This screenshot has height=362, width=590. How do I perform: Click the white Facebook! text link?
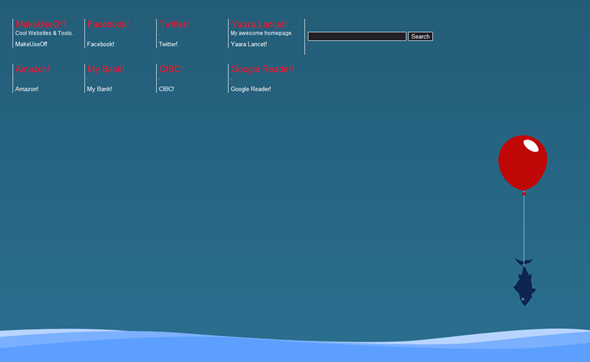point(100,44)
